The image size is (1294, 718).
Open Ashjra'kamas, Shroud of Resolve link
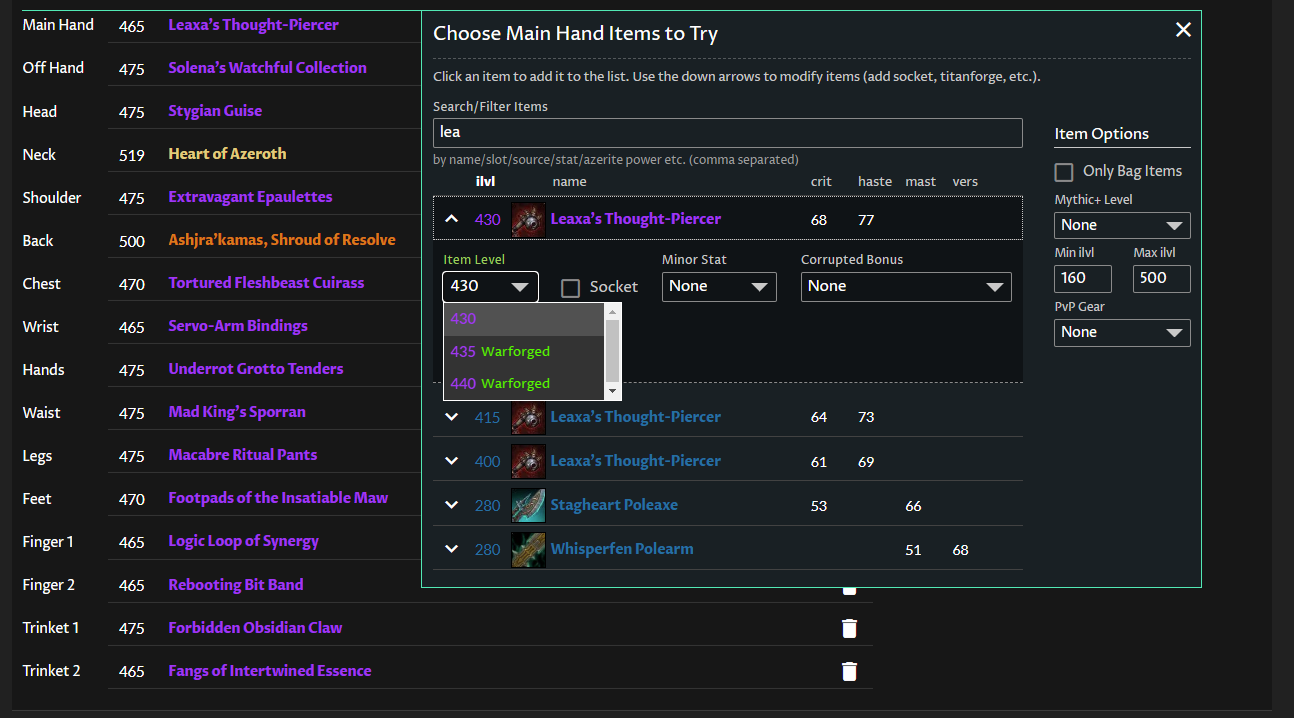tap(282, 240)
